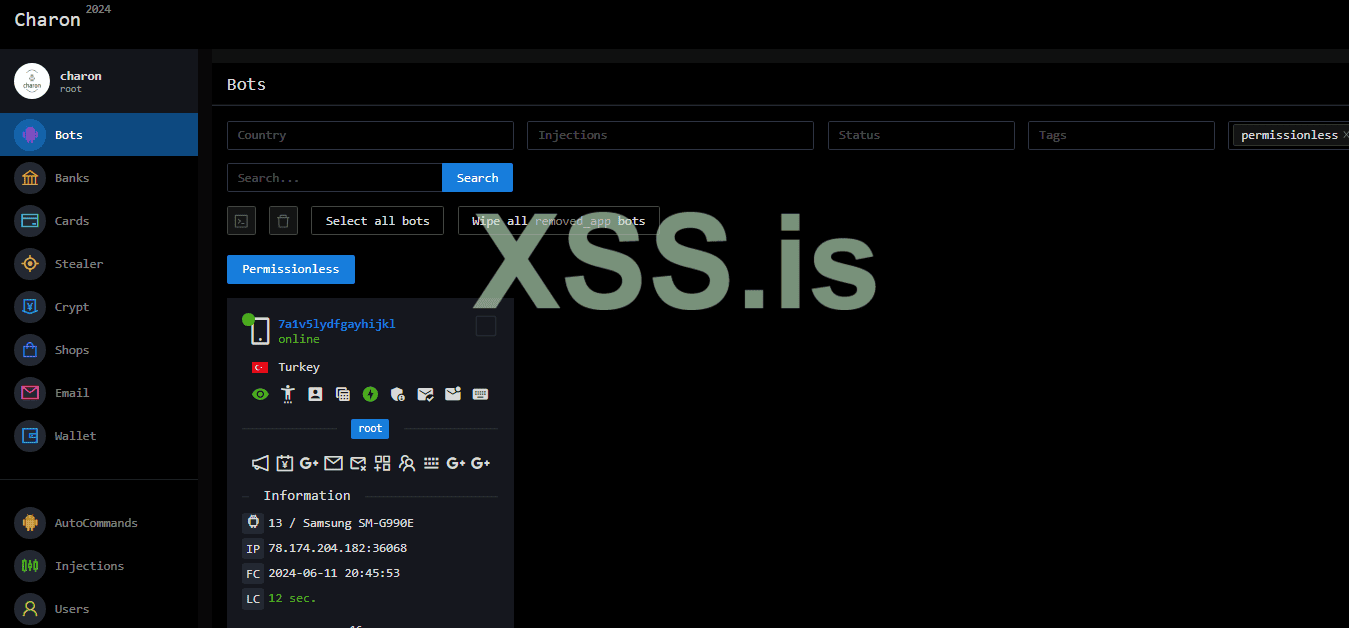Image resolution: width=1349 pixels, height=628 pixels.
Task: Tick the checkbox on the Turkey bot card
Action: (486, 326)
